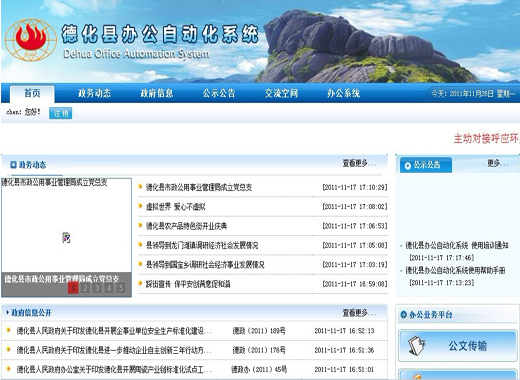Viewport: 520px width, 380px height.
Task: Select slideshow page number 4
Action: coord(109,288)
